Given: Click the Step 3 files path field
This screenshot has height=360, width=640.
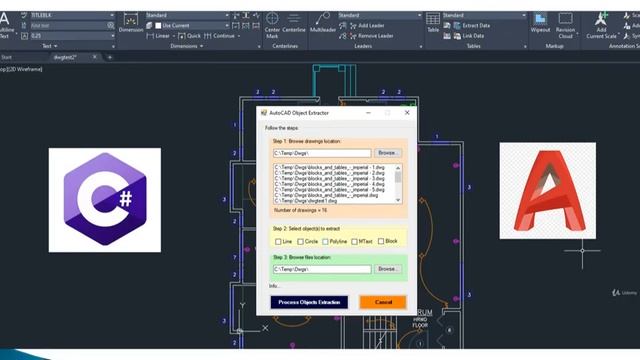Looking at the screenshot, I should pos(322,269).
